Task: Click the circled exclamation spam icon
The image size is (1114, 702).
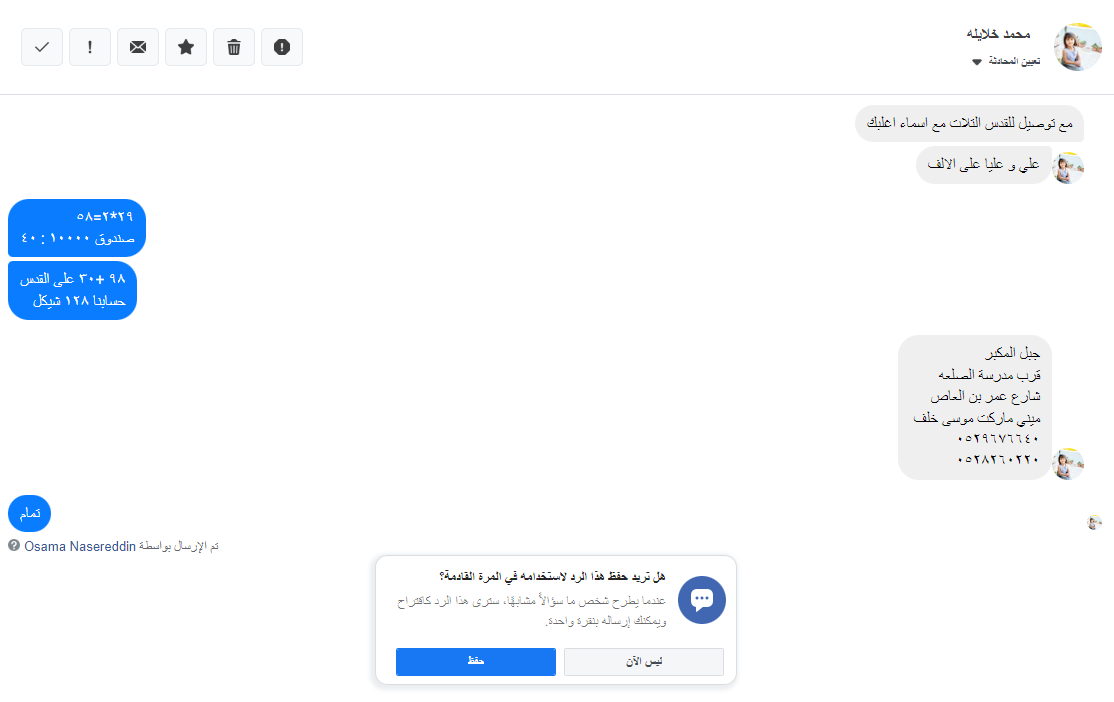Action: [x=282, y=47]
